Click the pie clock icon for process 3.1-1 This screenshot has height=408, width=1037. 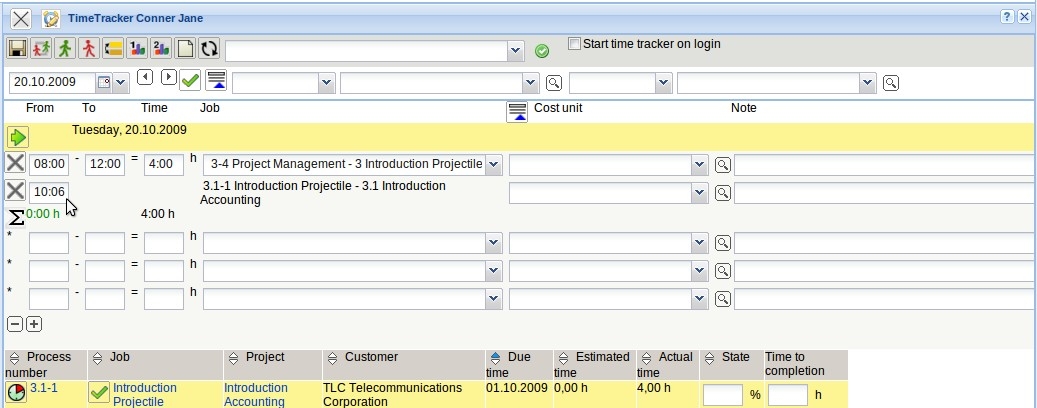17,393
